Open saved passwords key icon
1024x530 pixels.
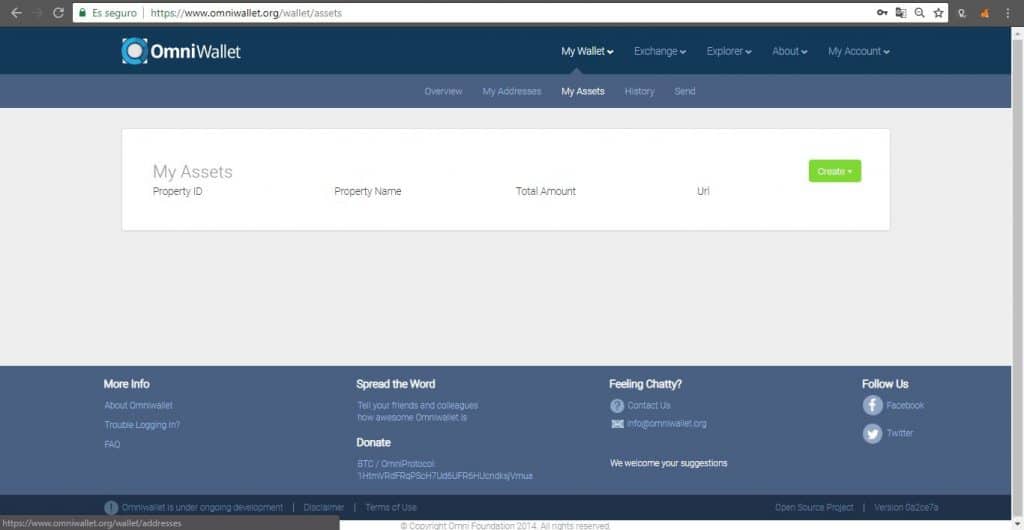pyautogui.click(x=882, y=13)
